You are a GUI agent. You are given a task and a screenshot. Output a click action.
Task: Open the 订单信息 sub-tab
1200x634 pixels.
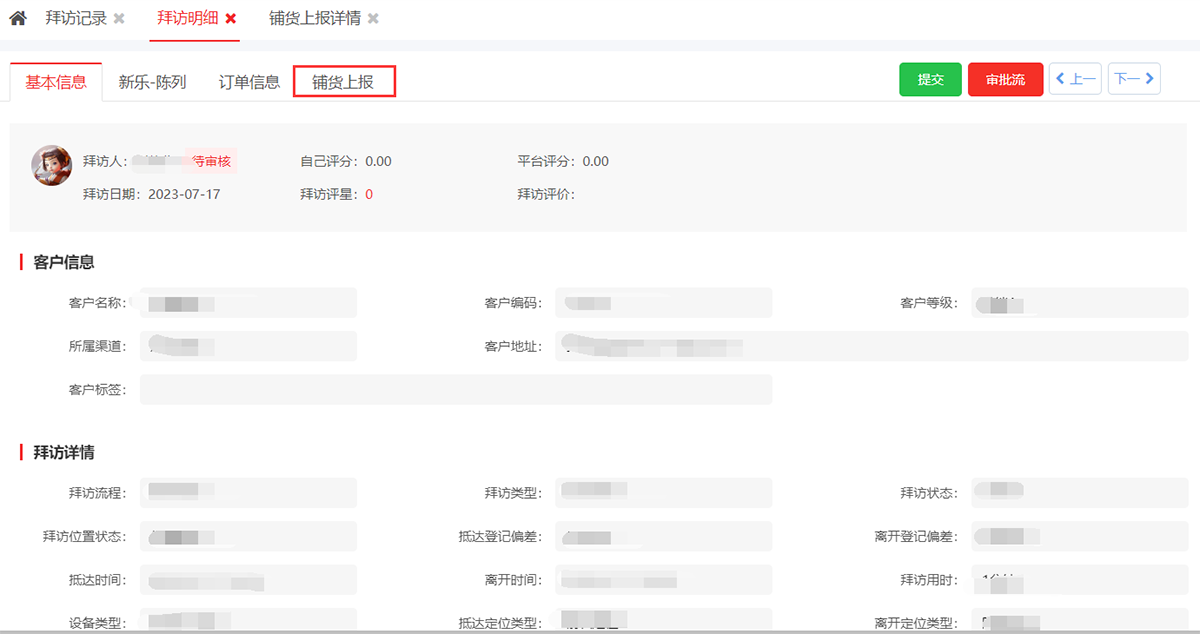(x=249, y=82)
